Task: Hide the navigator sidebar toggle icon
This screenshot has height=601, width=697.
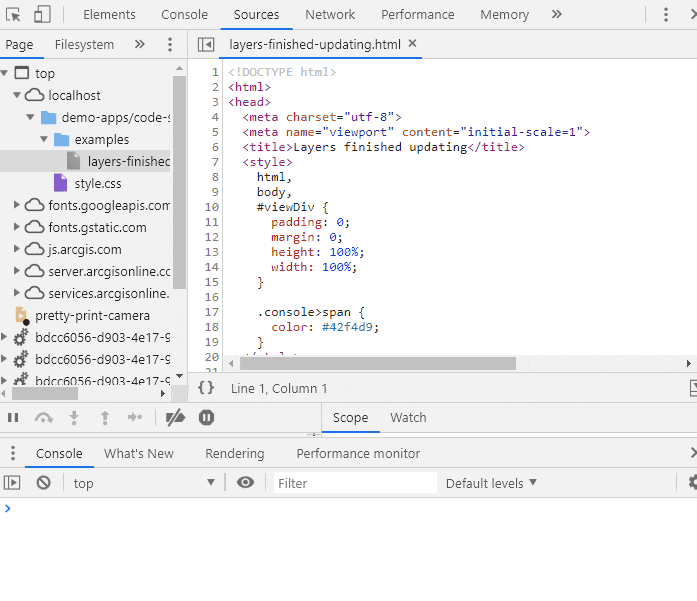Action: click(x=206, y=44)
